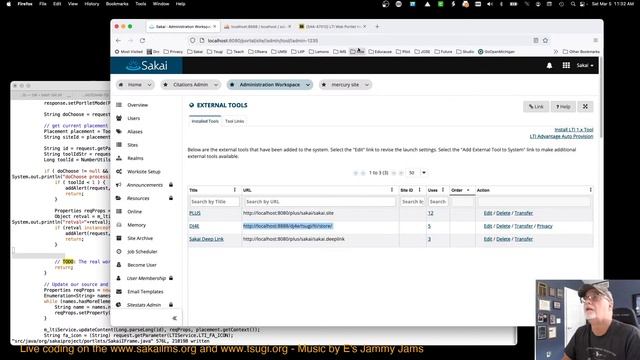This screenshot has width=640, height=360.
Task: Open Site Archive tool
Action: (x=140, y=238)
